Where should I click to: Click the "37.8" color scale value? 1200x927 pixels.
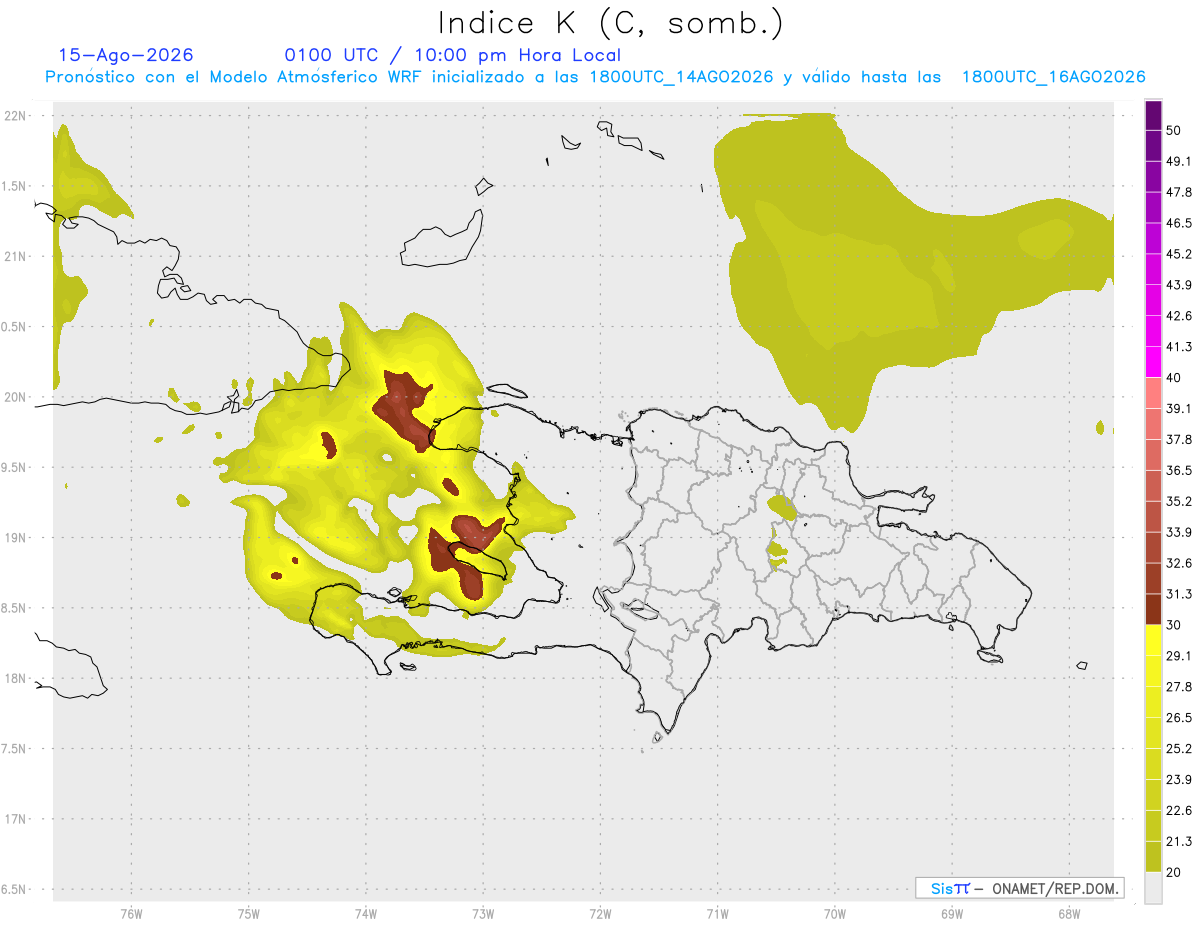[x=1179, y=439]
